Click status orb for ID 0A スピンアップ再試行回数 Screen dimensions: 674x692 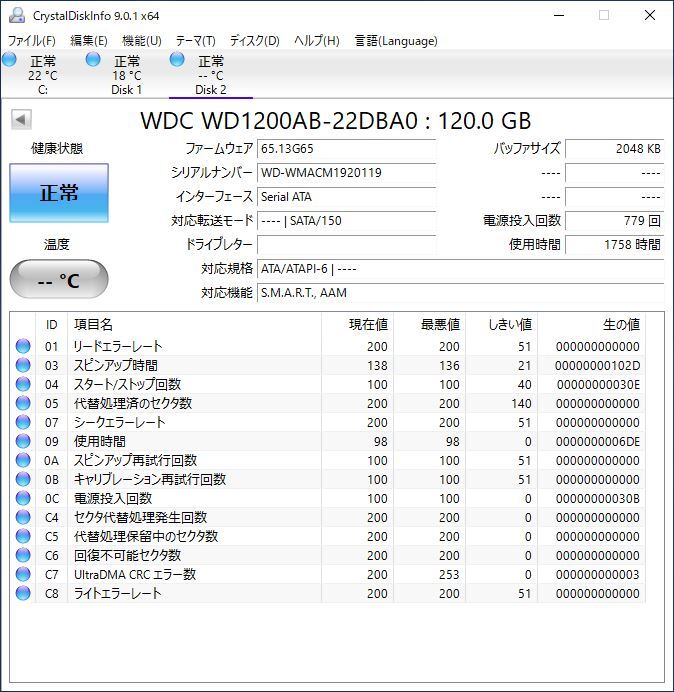pos(23,460)
